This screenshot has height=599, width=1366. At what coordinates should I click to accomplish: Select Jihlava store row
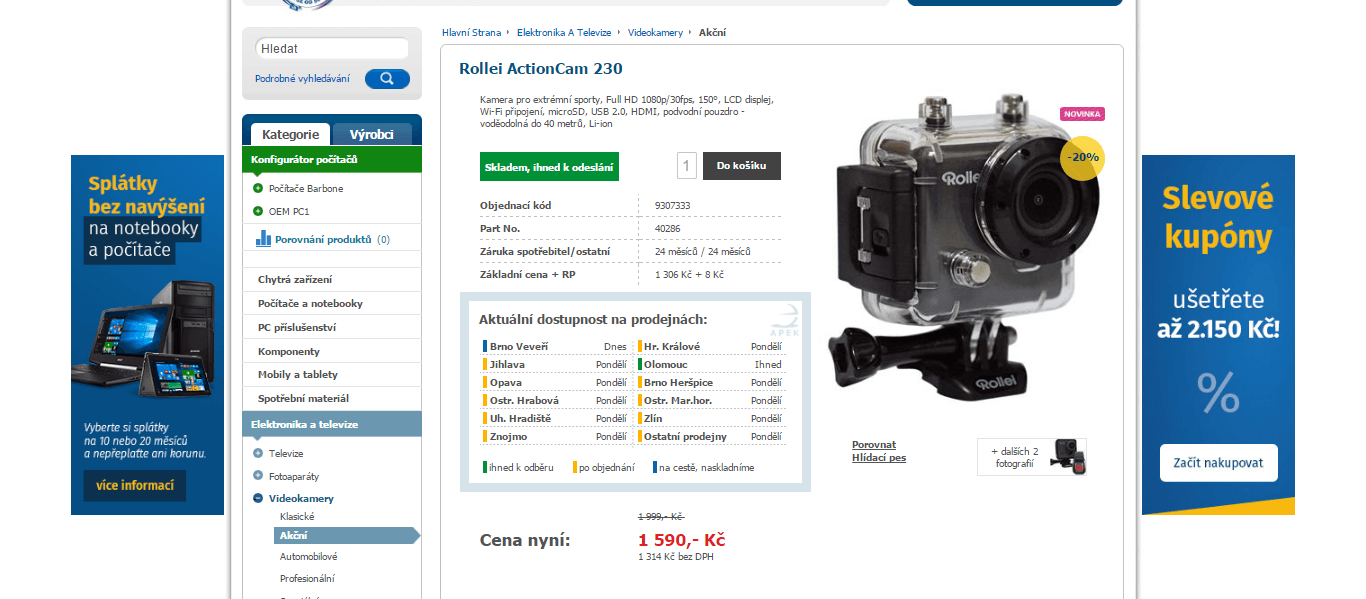pyautogui.click(x=555, y=365)
